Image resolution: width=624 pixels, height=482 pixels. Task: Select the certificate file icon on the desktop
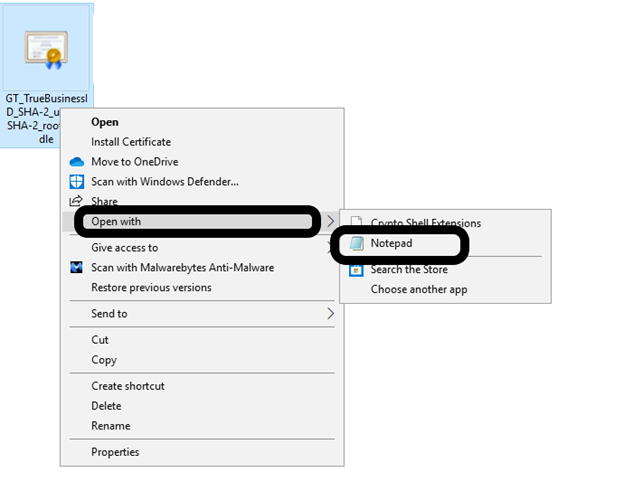pyautogui.click(x=46, y=50)
